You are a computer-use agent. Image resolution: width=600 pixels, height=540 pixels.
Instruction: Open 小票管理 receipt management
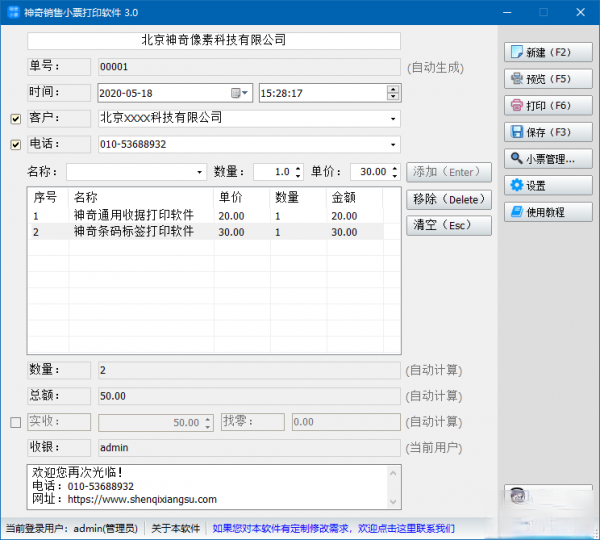[549, 158]
